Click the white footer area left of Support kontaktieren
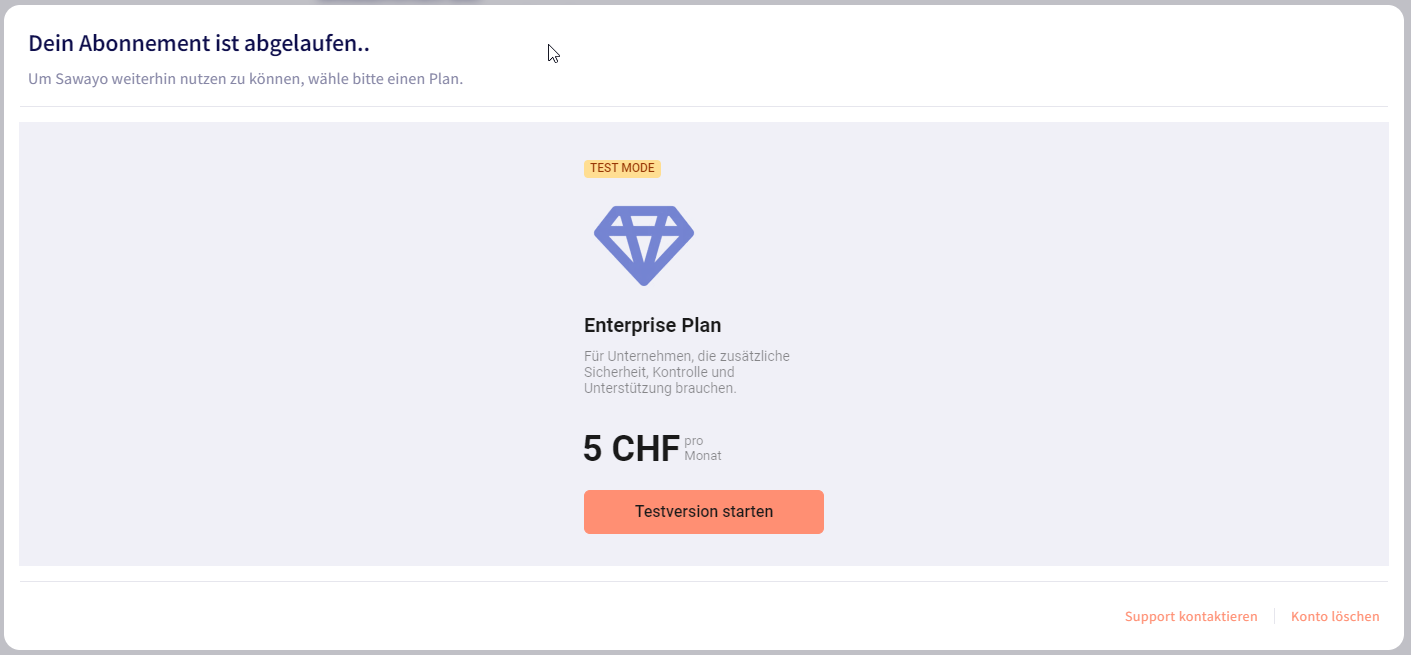The image size is (1411, 655). tap(560, 616)
